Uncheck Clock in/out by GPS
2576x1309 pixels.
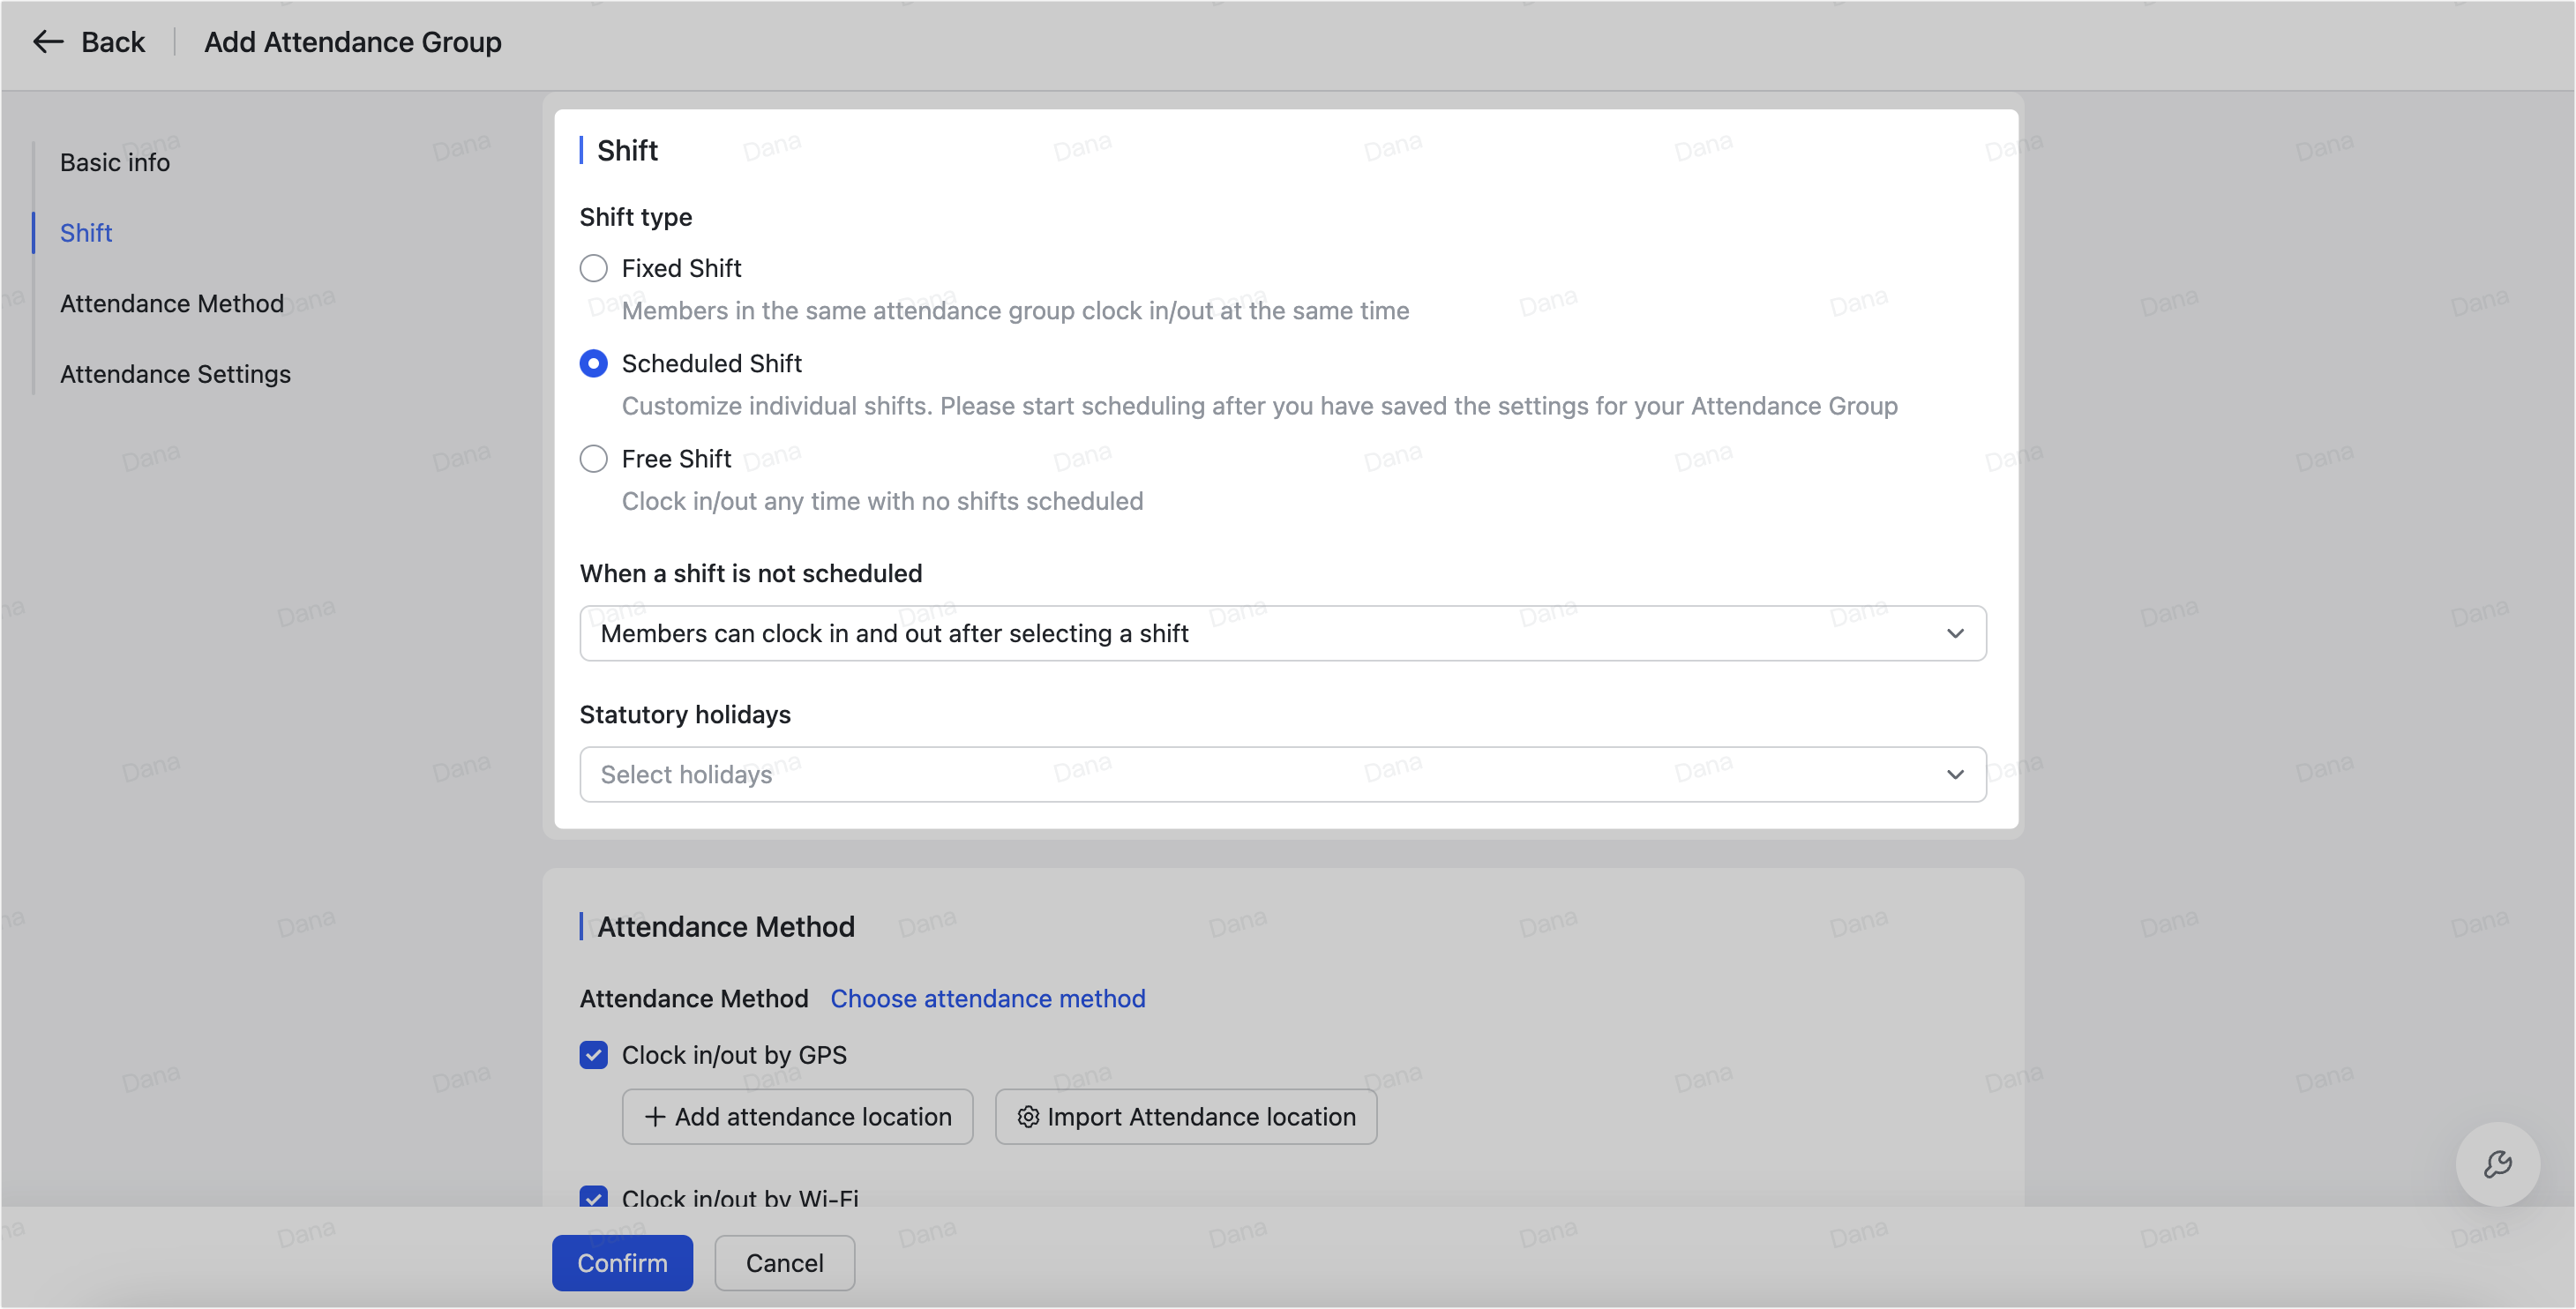pos(593,1055)
